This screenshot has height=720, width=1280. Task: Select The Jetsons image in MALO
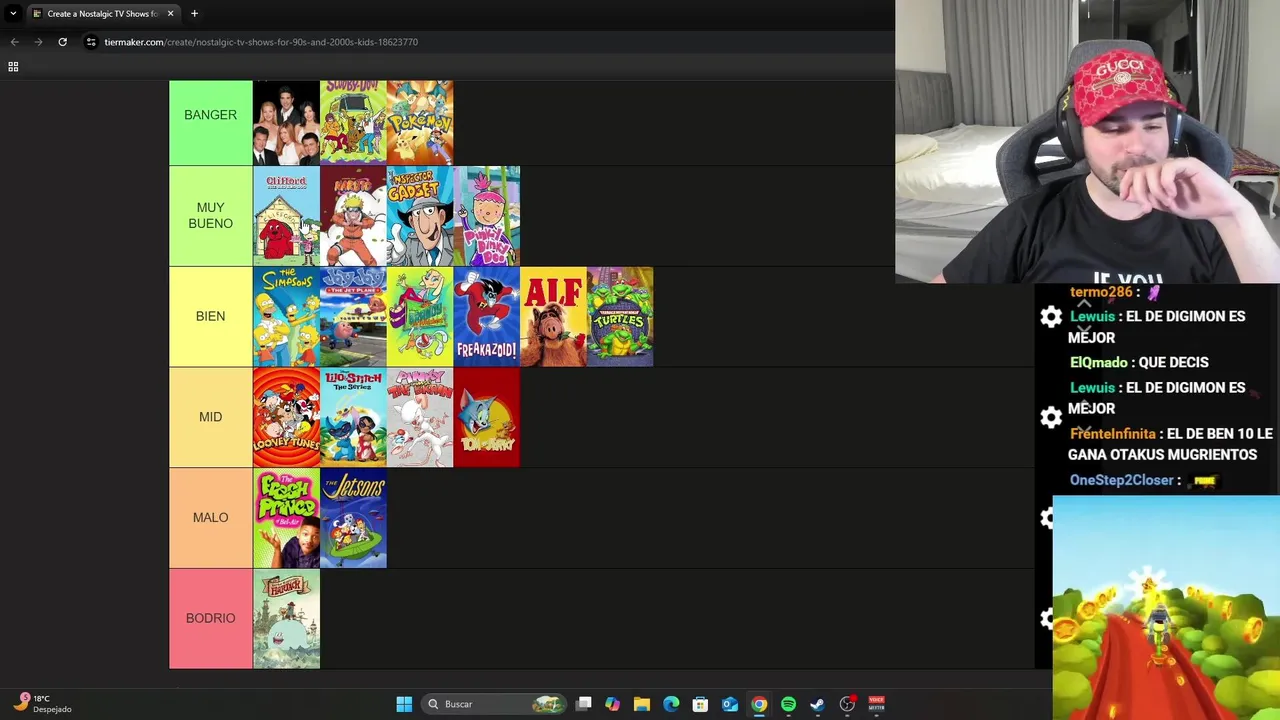[x=353, y=518]
